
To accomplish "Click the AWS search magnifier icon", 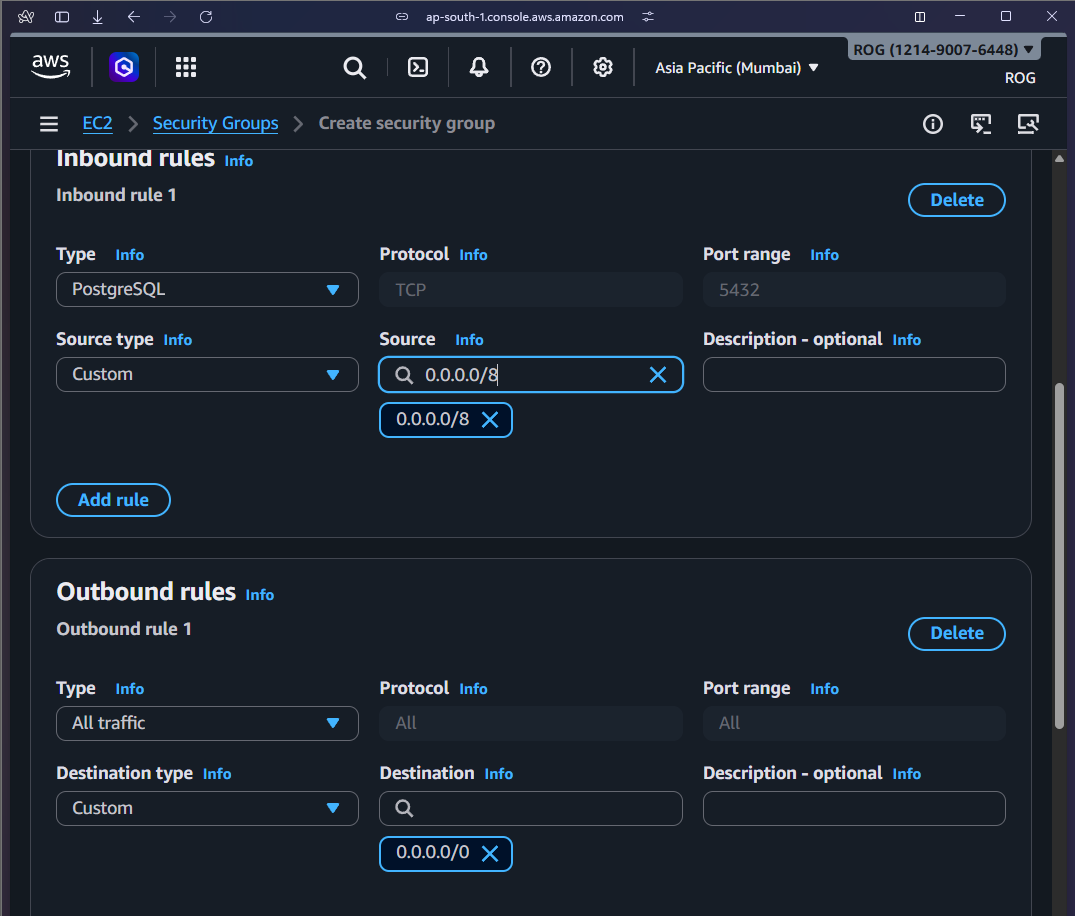I will 354,67.
